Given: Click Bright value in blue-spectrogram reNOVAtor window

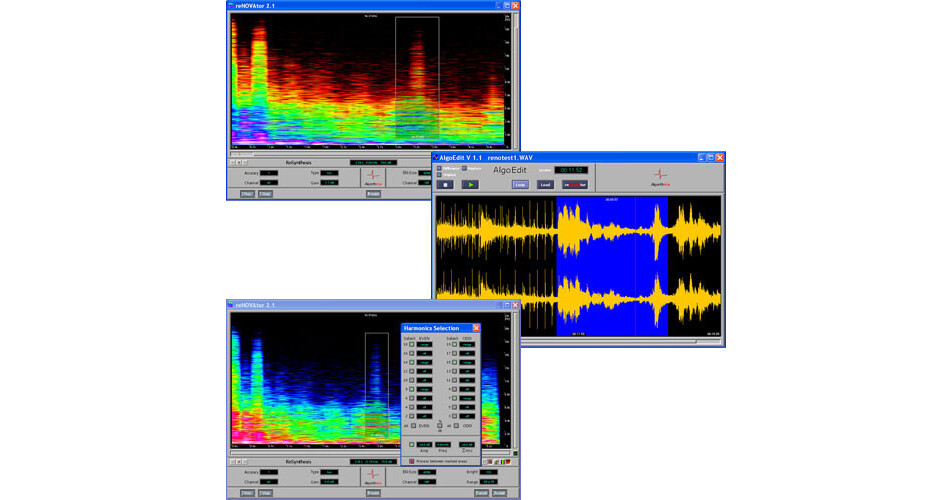Looking at the screenshot, I should click(x=488, y=472).
